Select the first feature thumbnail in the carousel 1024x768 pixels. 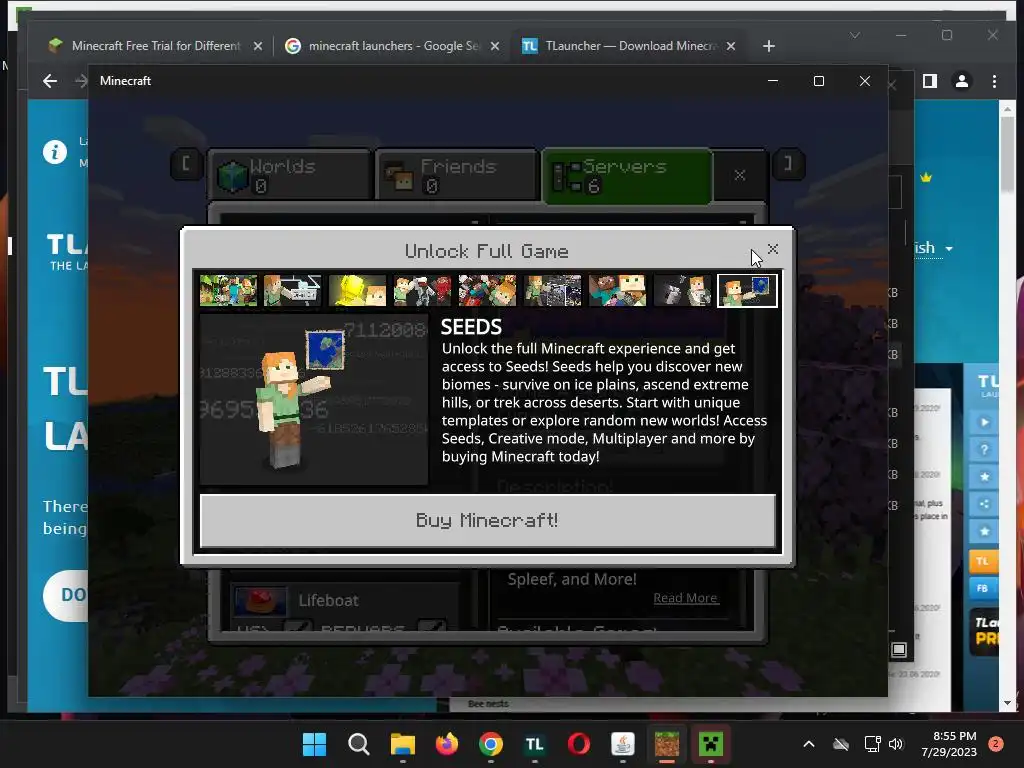(x=229, y=290)
